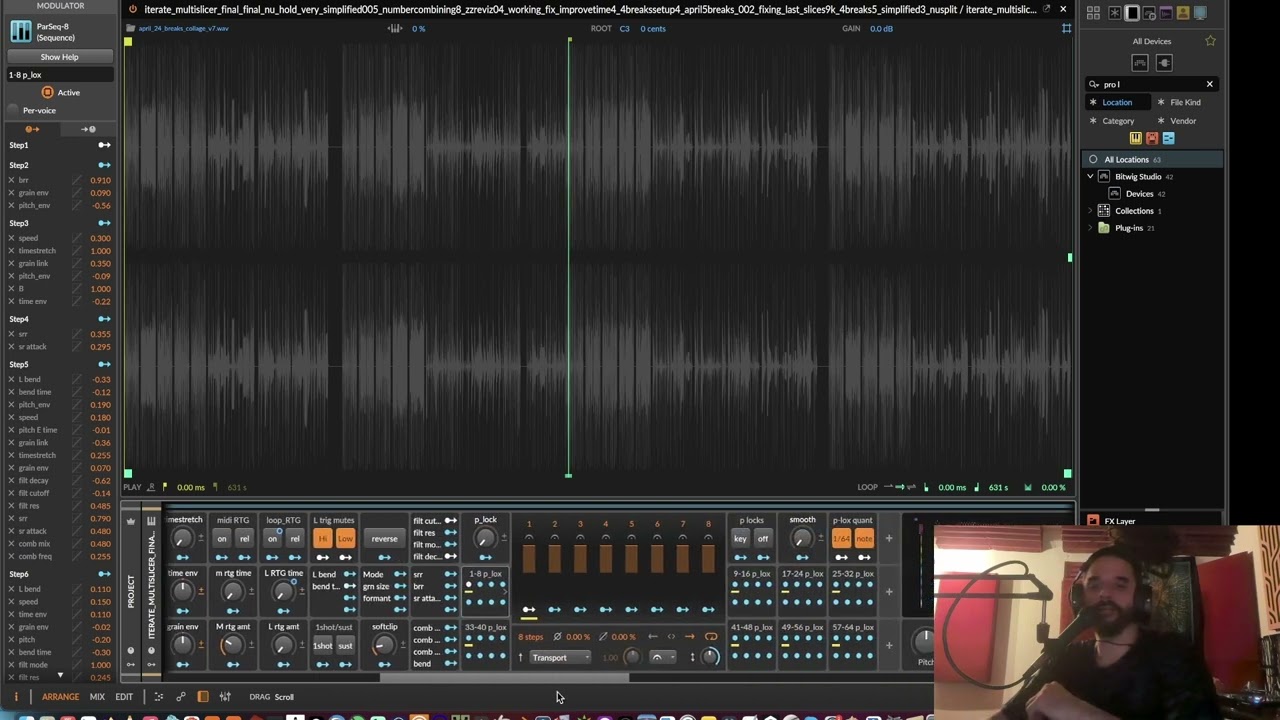Remove speed modulation under Step3
This screenshot has width=1280, height=720.
click(x=11, y=238)
